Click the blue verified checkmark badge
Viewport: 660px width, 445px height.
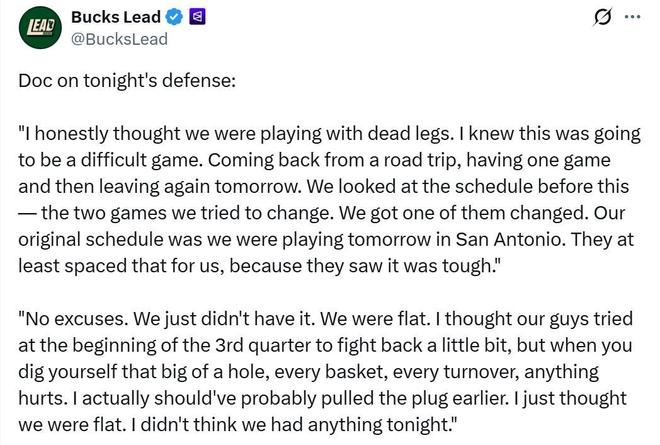click(x=172, y=18)
